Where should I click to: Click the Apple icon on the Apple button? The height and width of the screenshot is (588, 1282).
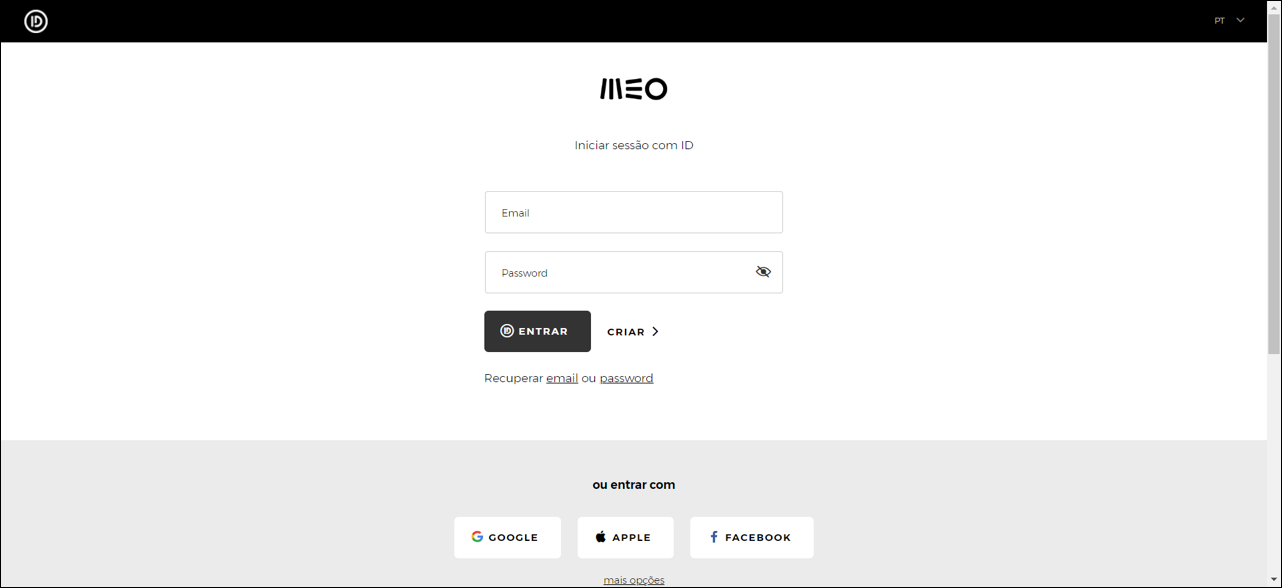click(x=601, y=536)
